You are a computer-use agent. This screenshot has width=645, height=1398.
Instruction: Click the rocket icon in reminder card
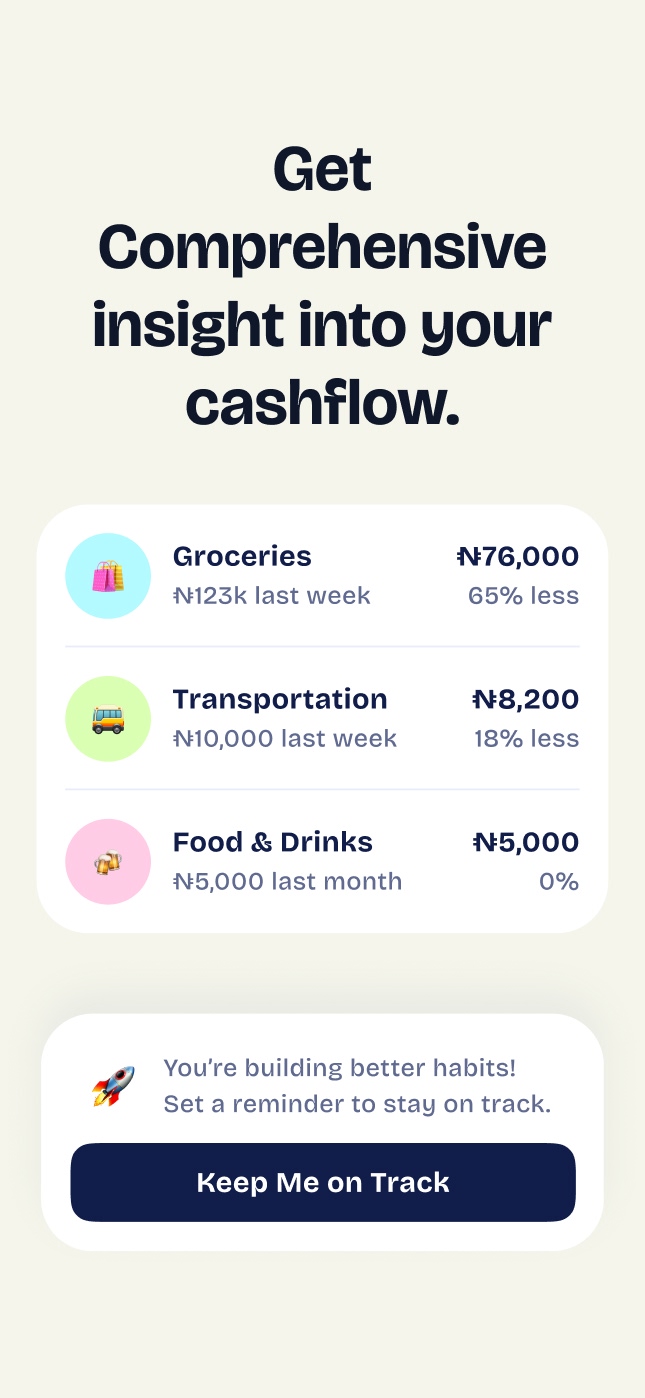(x=113, y=1086)
